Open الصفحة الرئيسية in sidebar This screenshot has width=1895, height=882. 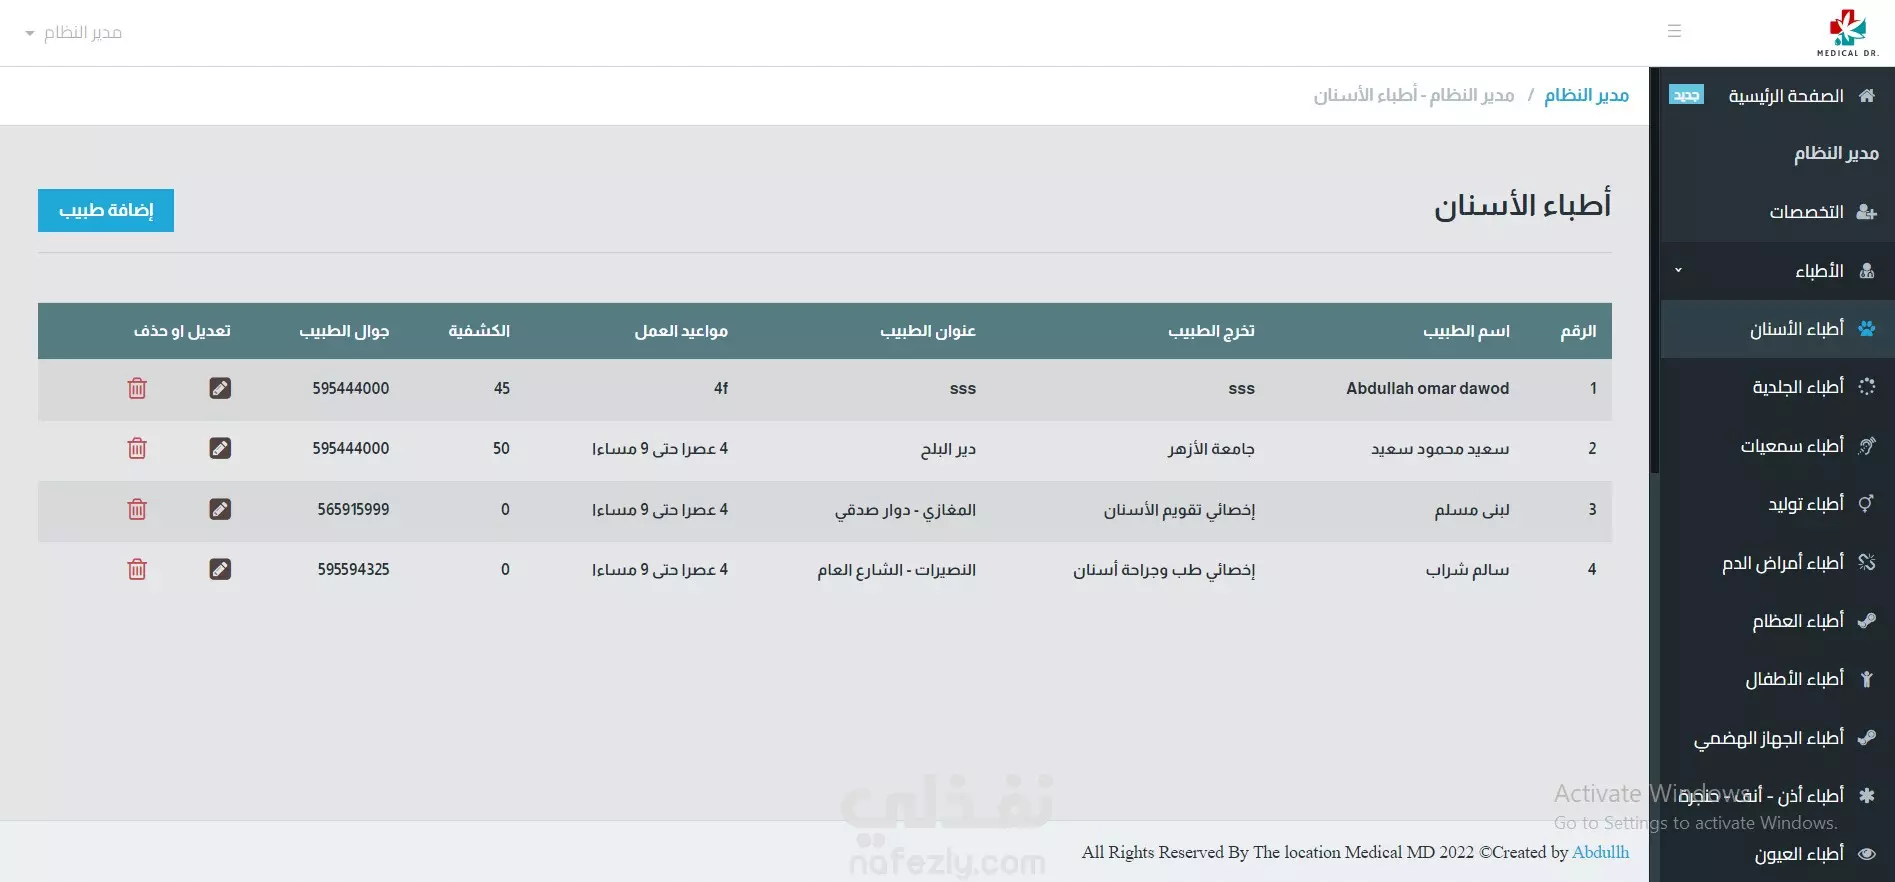1785,96
